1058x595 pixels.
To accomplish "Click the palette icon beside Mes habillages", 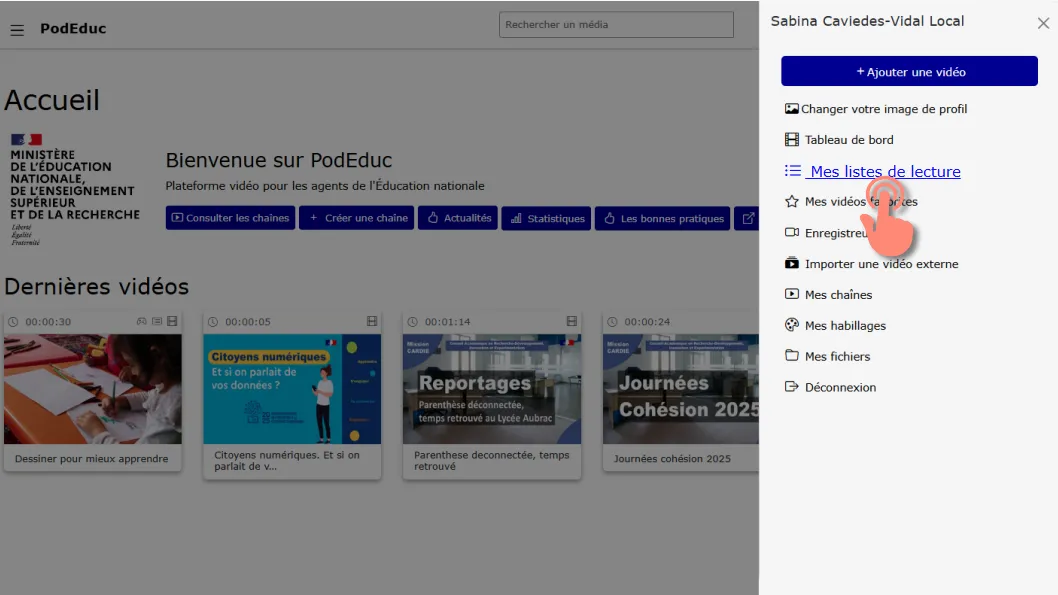I will click(791, 325).
